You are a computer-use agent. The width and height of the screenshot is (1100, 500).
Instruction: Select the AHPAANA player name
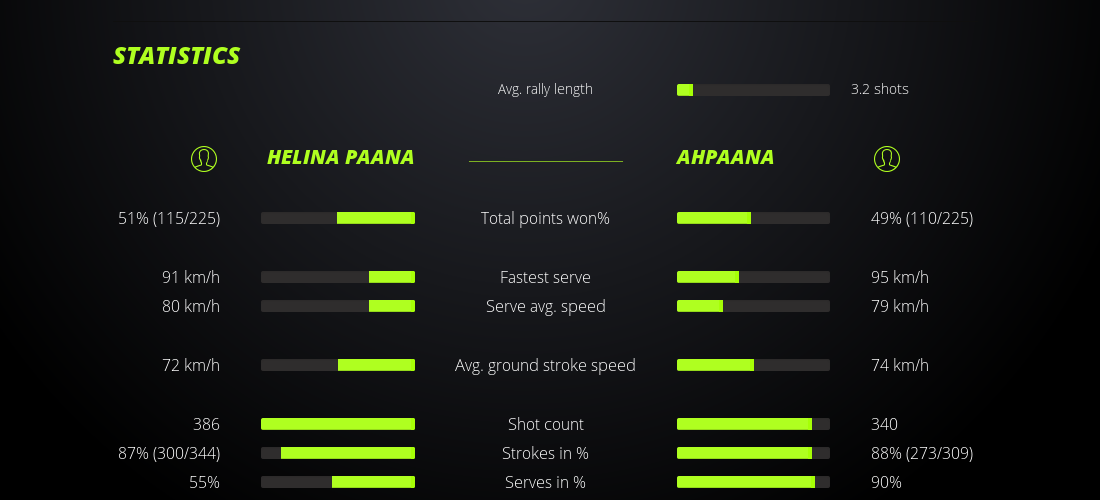(x=725, y=157)
